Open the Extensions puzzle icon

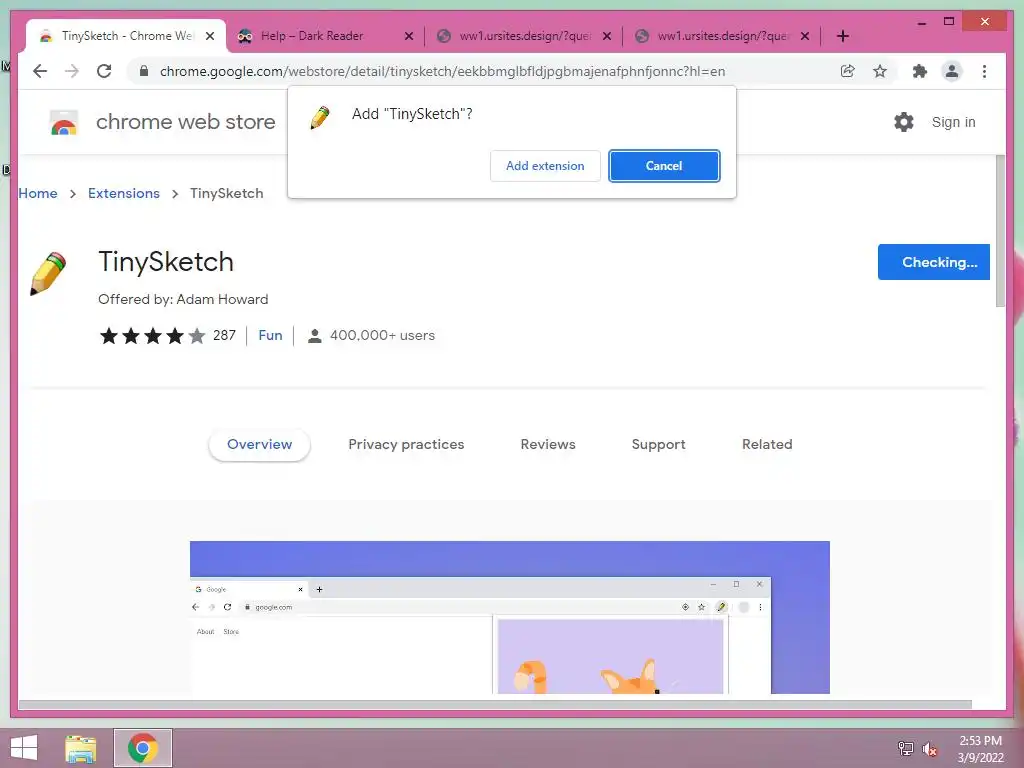pyautogui.click(x=920, y=71)
